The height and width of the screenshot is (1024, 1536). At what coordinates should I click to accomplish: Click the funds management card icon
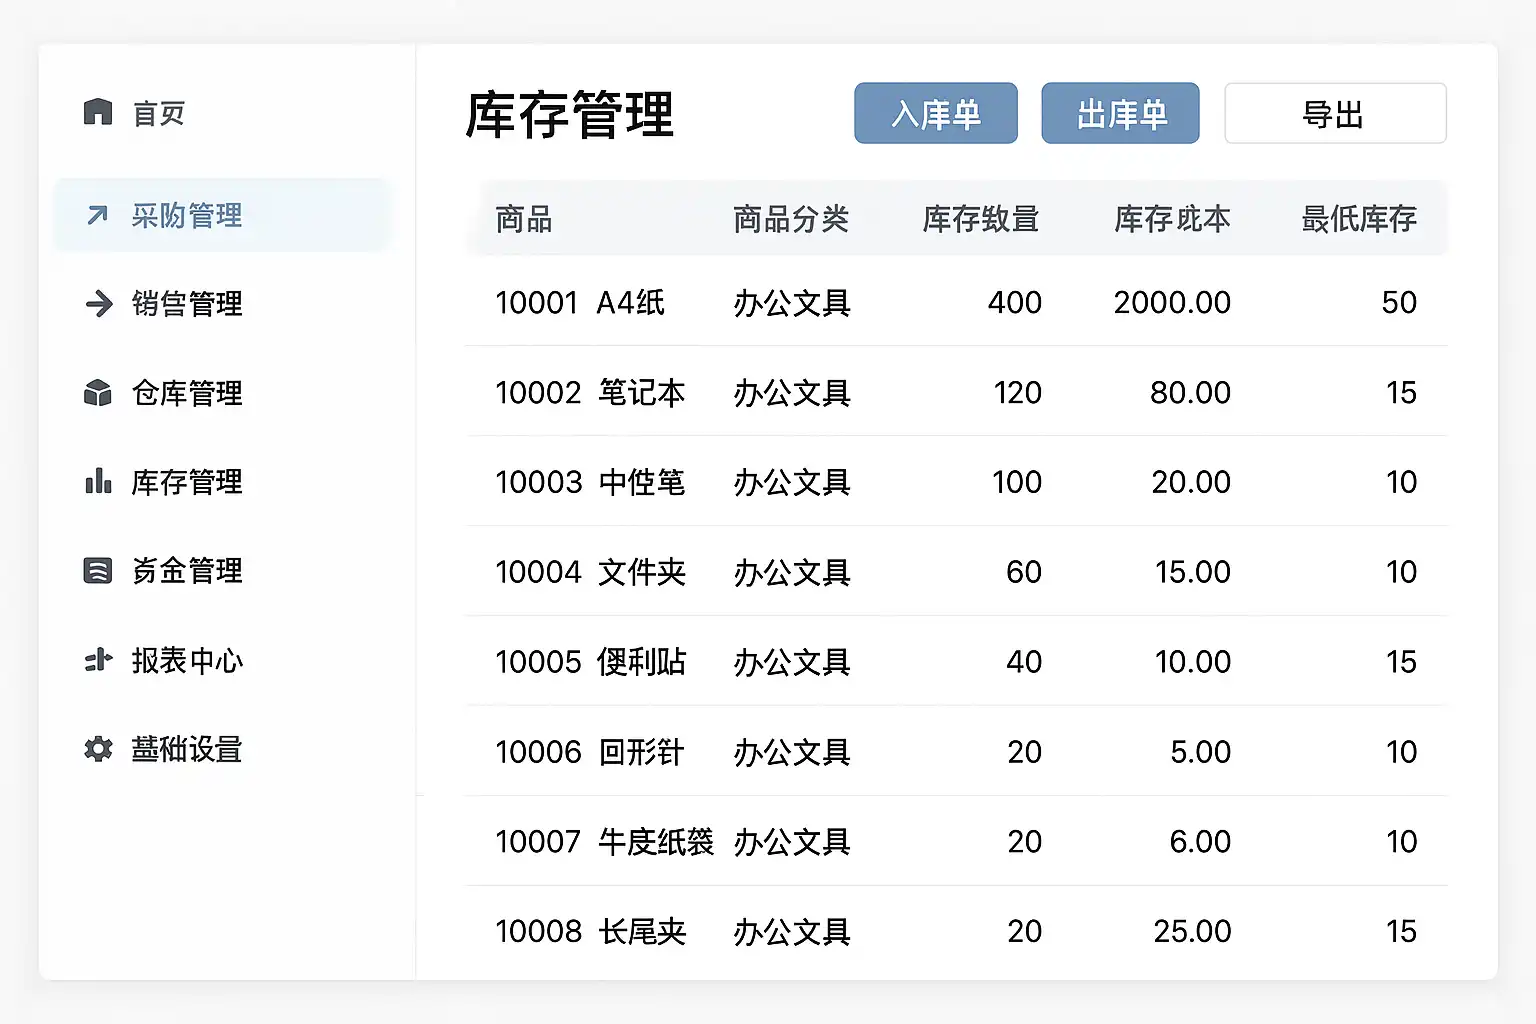(x=97, y=571)
